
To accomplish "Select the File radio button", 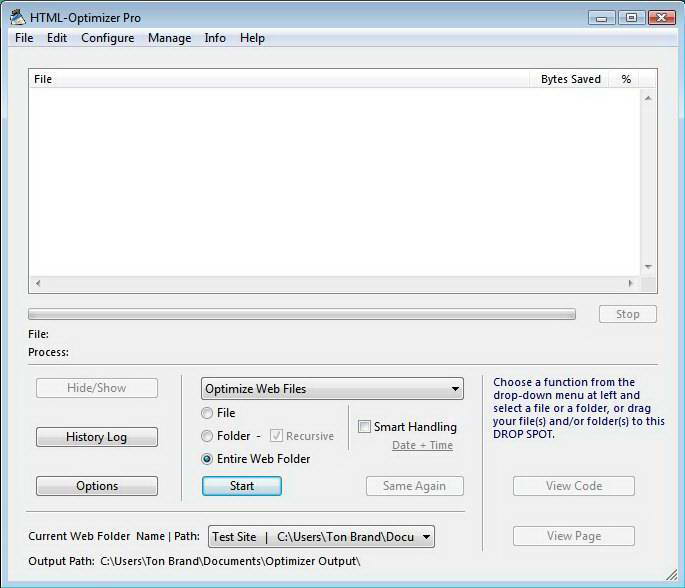I will [207, 413].
